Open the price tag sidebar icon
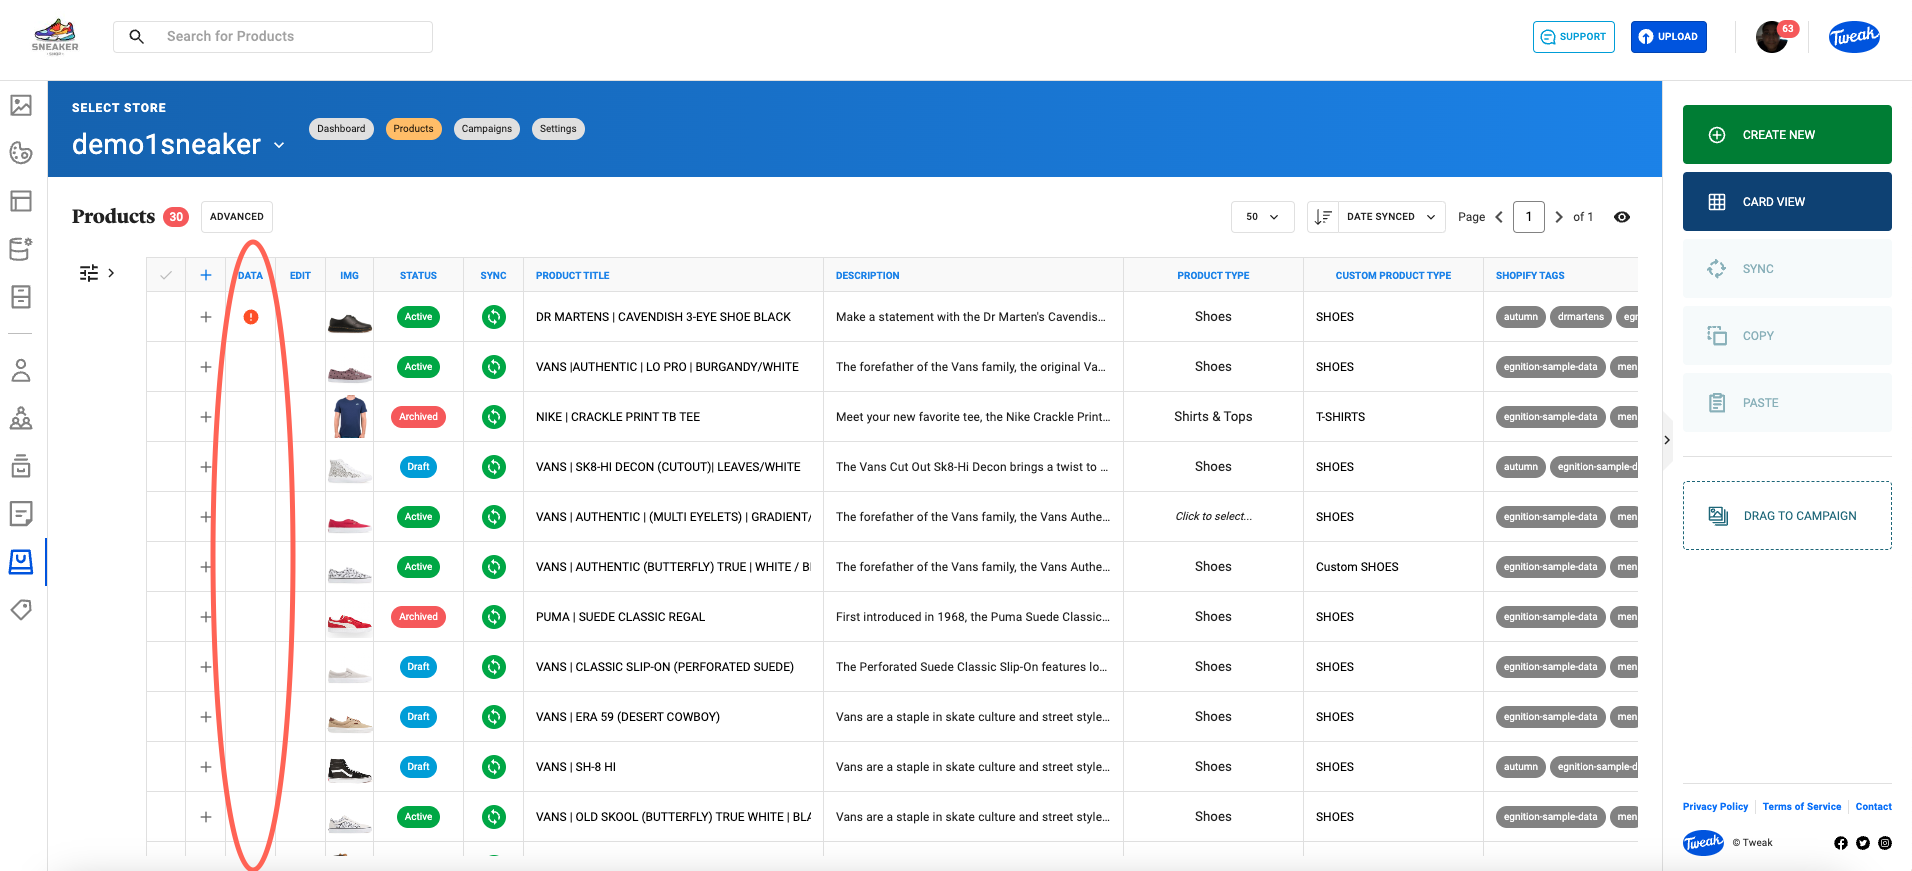Image resolution: width=1912 pixels, height=871 pixels. pos(21,609)
